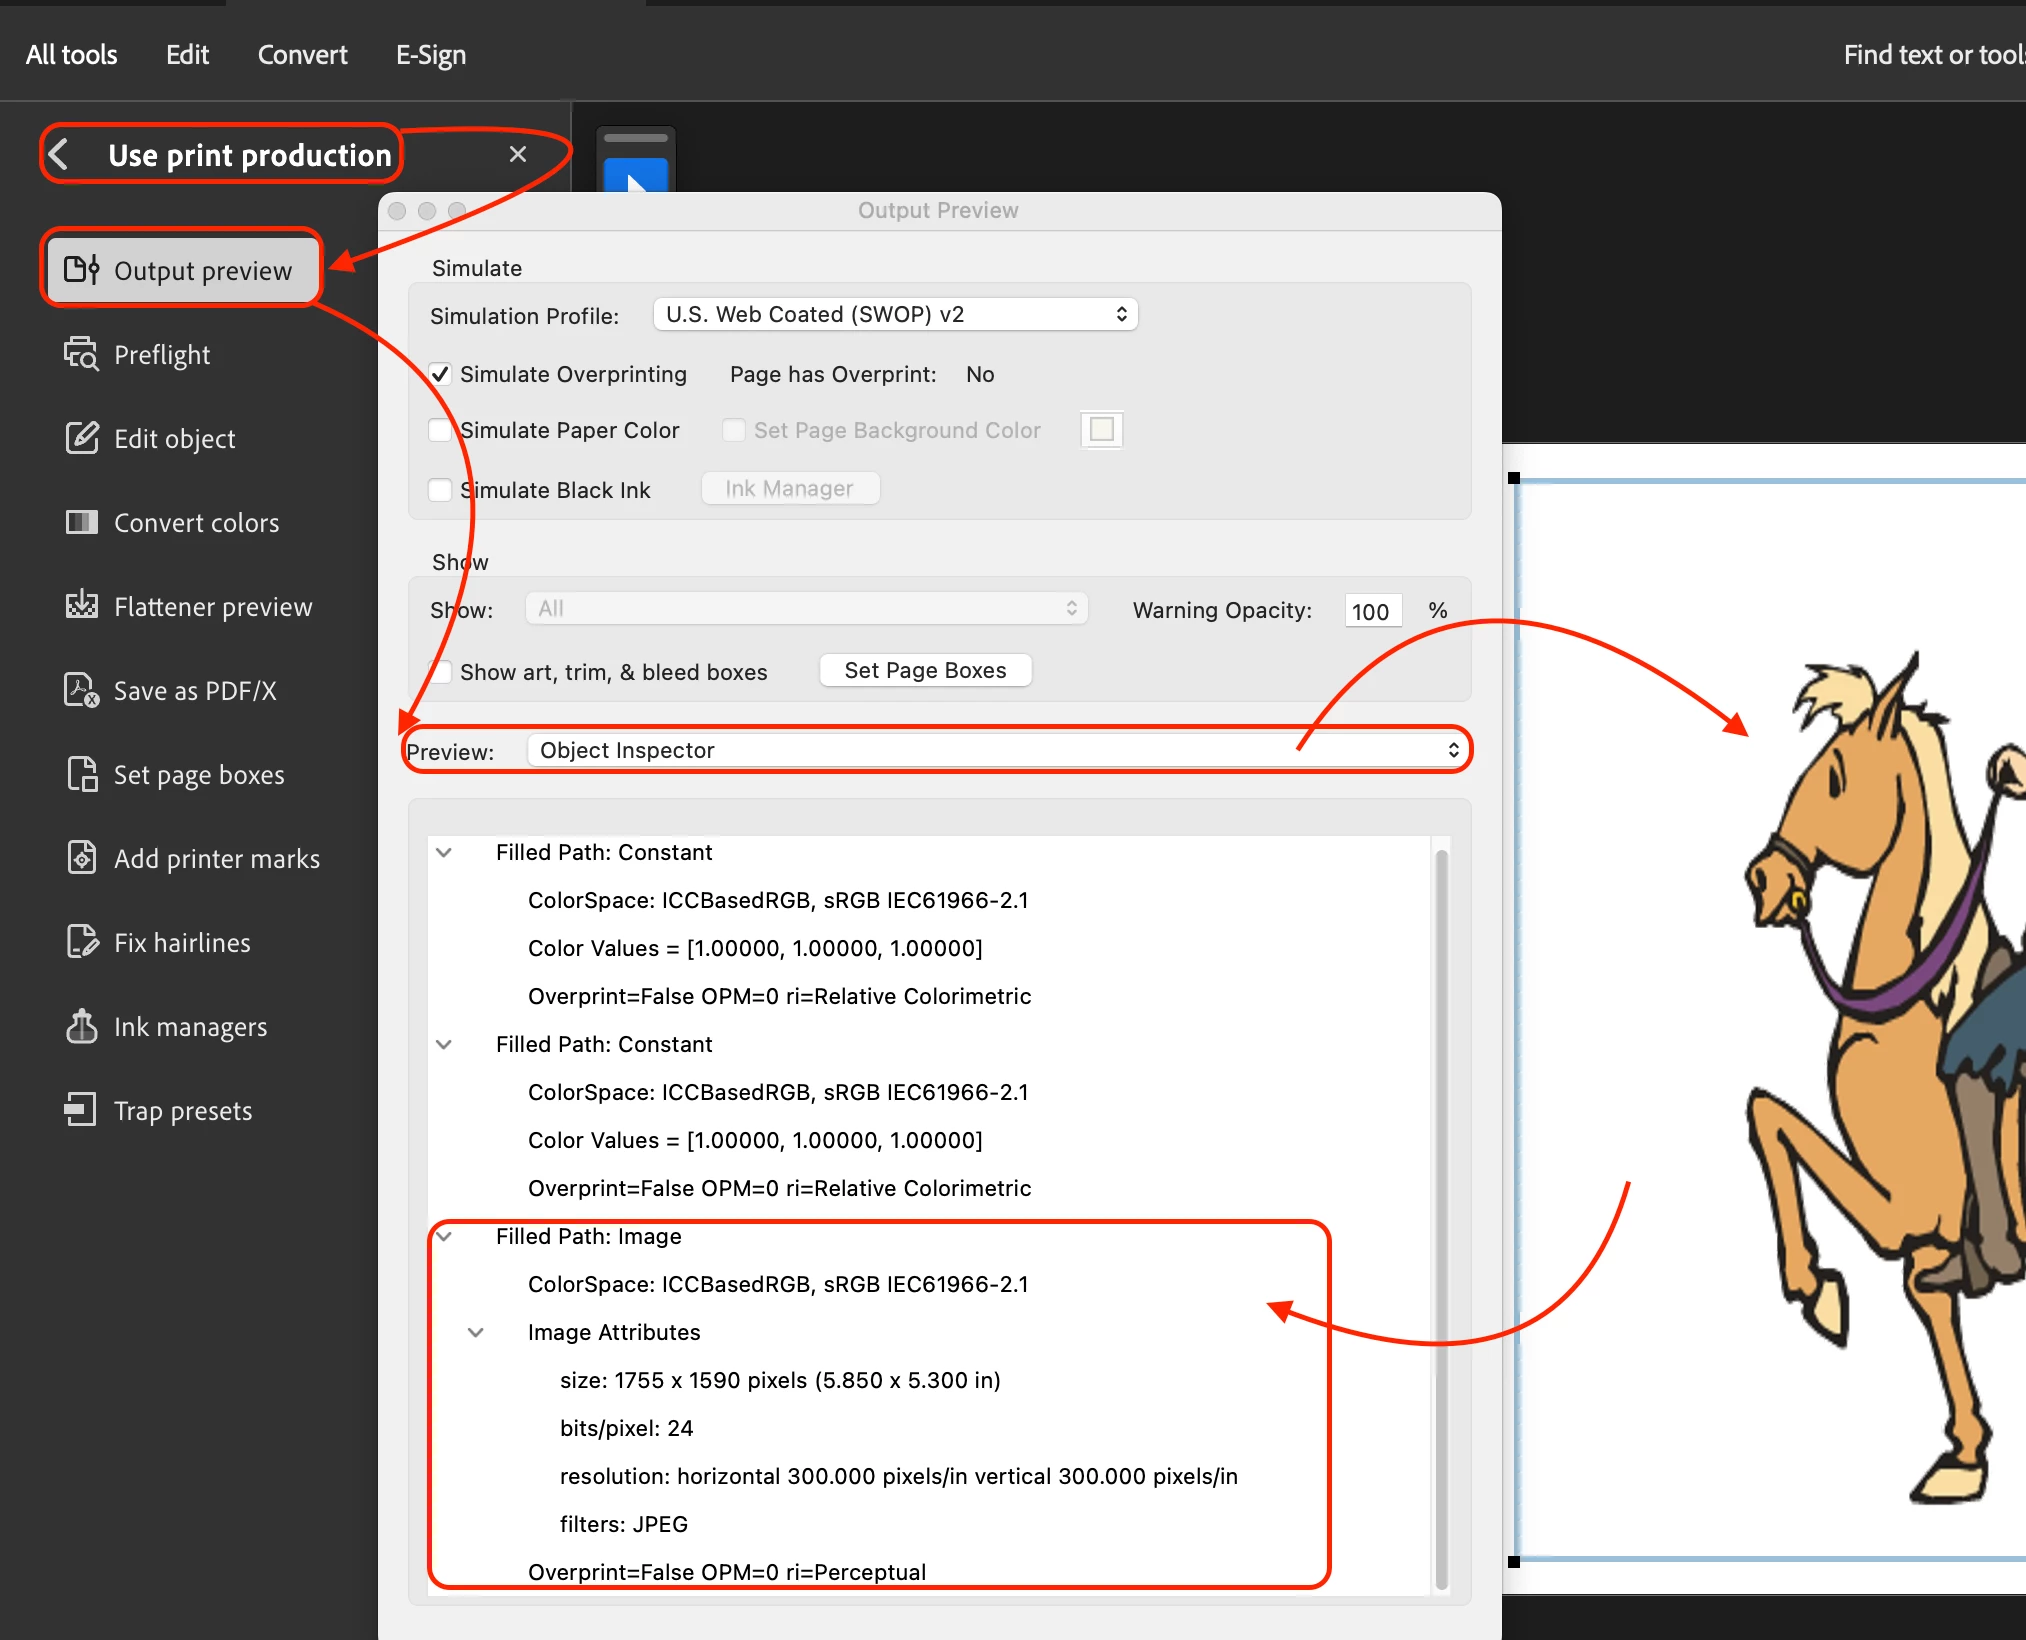The image size is (2026, 1640).
Task: Collapse the Image Attributes tree node
Action: pos(476,1332)
